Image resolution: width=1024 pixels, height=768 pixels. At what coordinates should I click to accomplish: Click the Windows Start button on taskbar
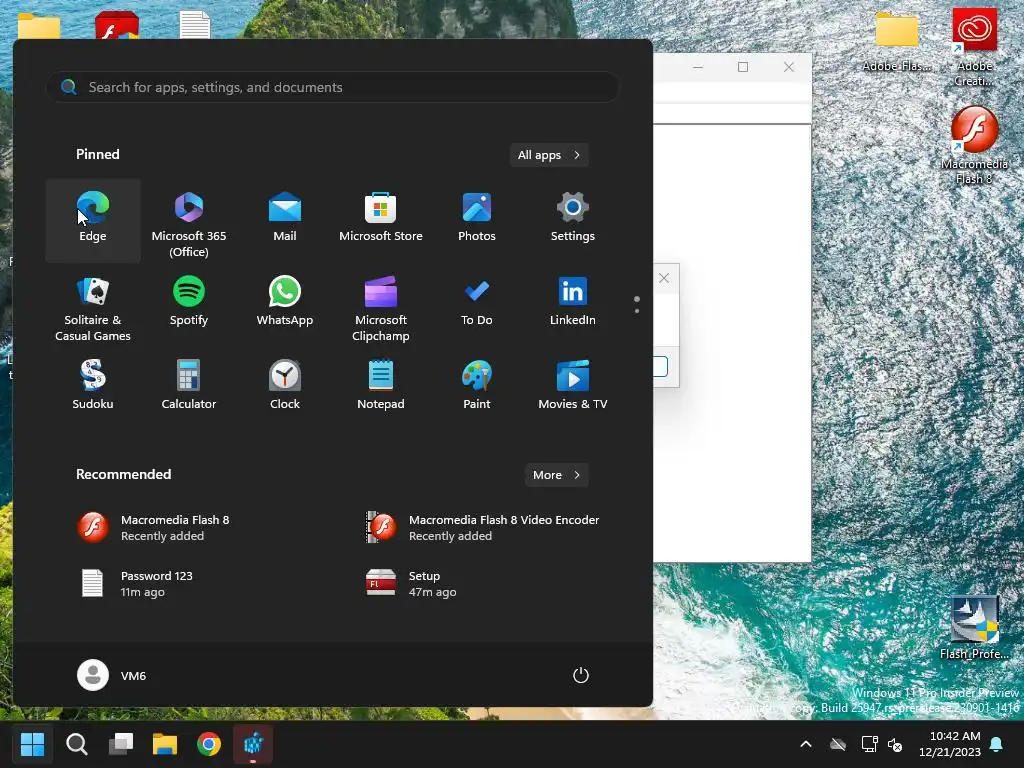(32, 744)
